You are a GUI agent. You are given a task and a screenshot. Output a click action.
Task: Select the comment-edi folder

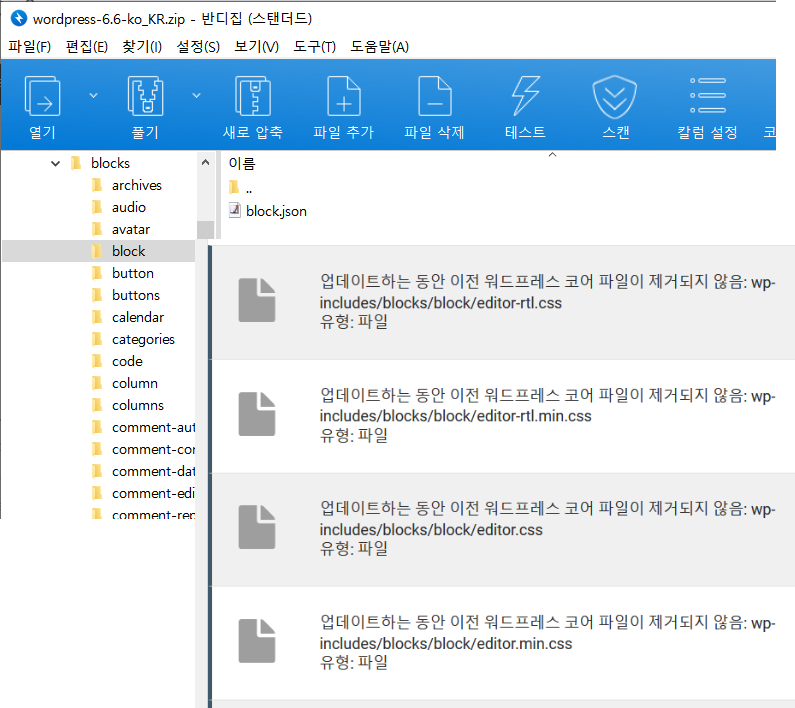point(153,493)
